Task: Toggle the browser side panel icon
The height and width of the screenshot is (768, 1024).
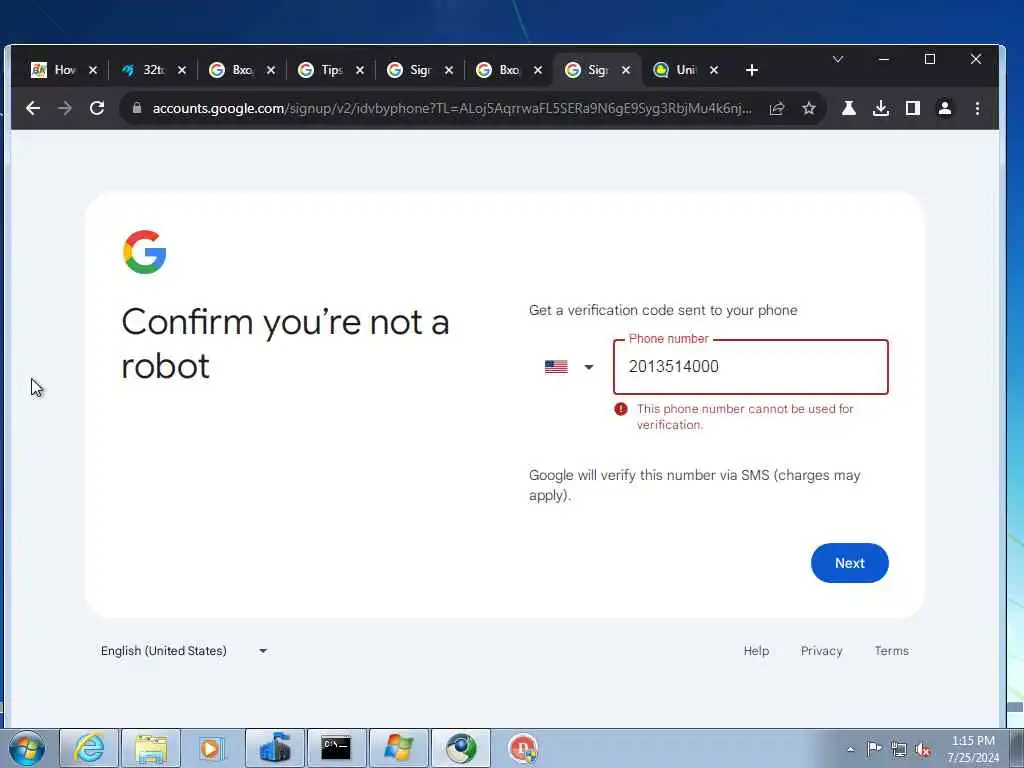Action: (912, 108)
